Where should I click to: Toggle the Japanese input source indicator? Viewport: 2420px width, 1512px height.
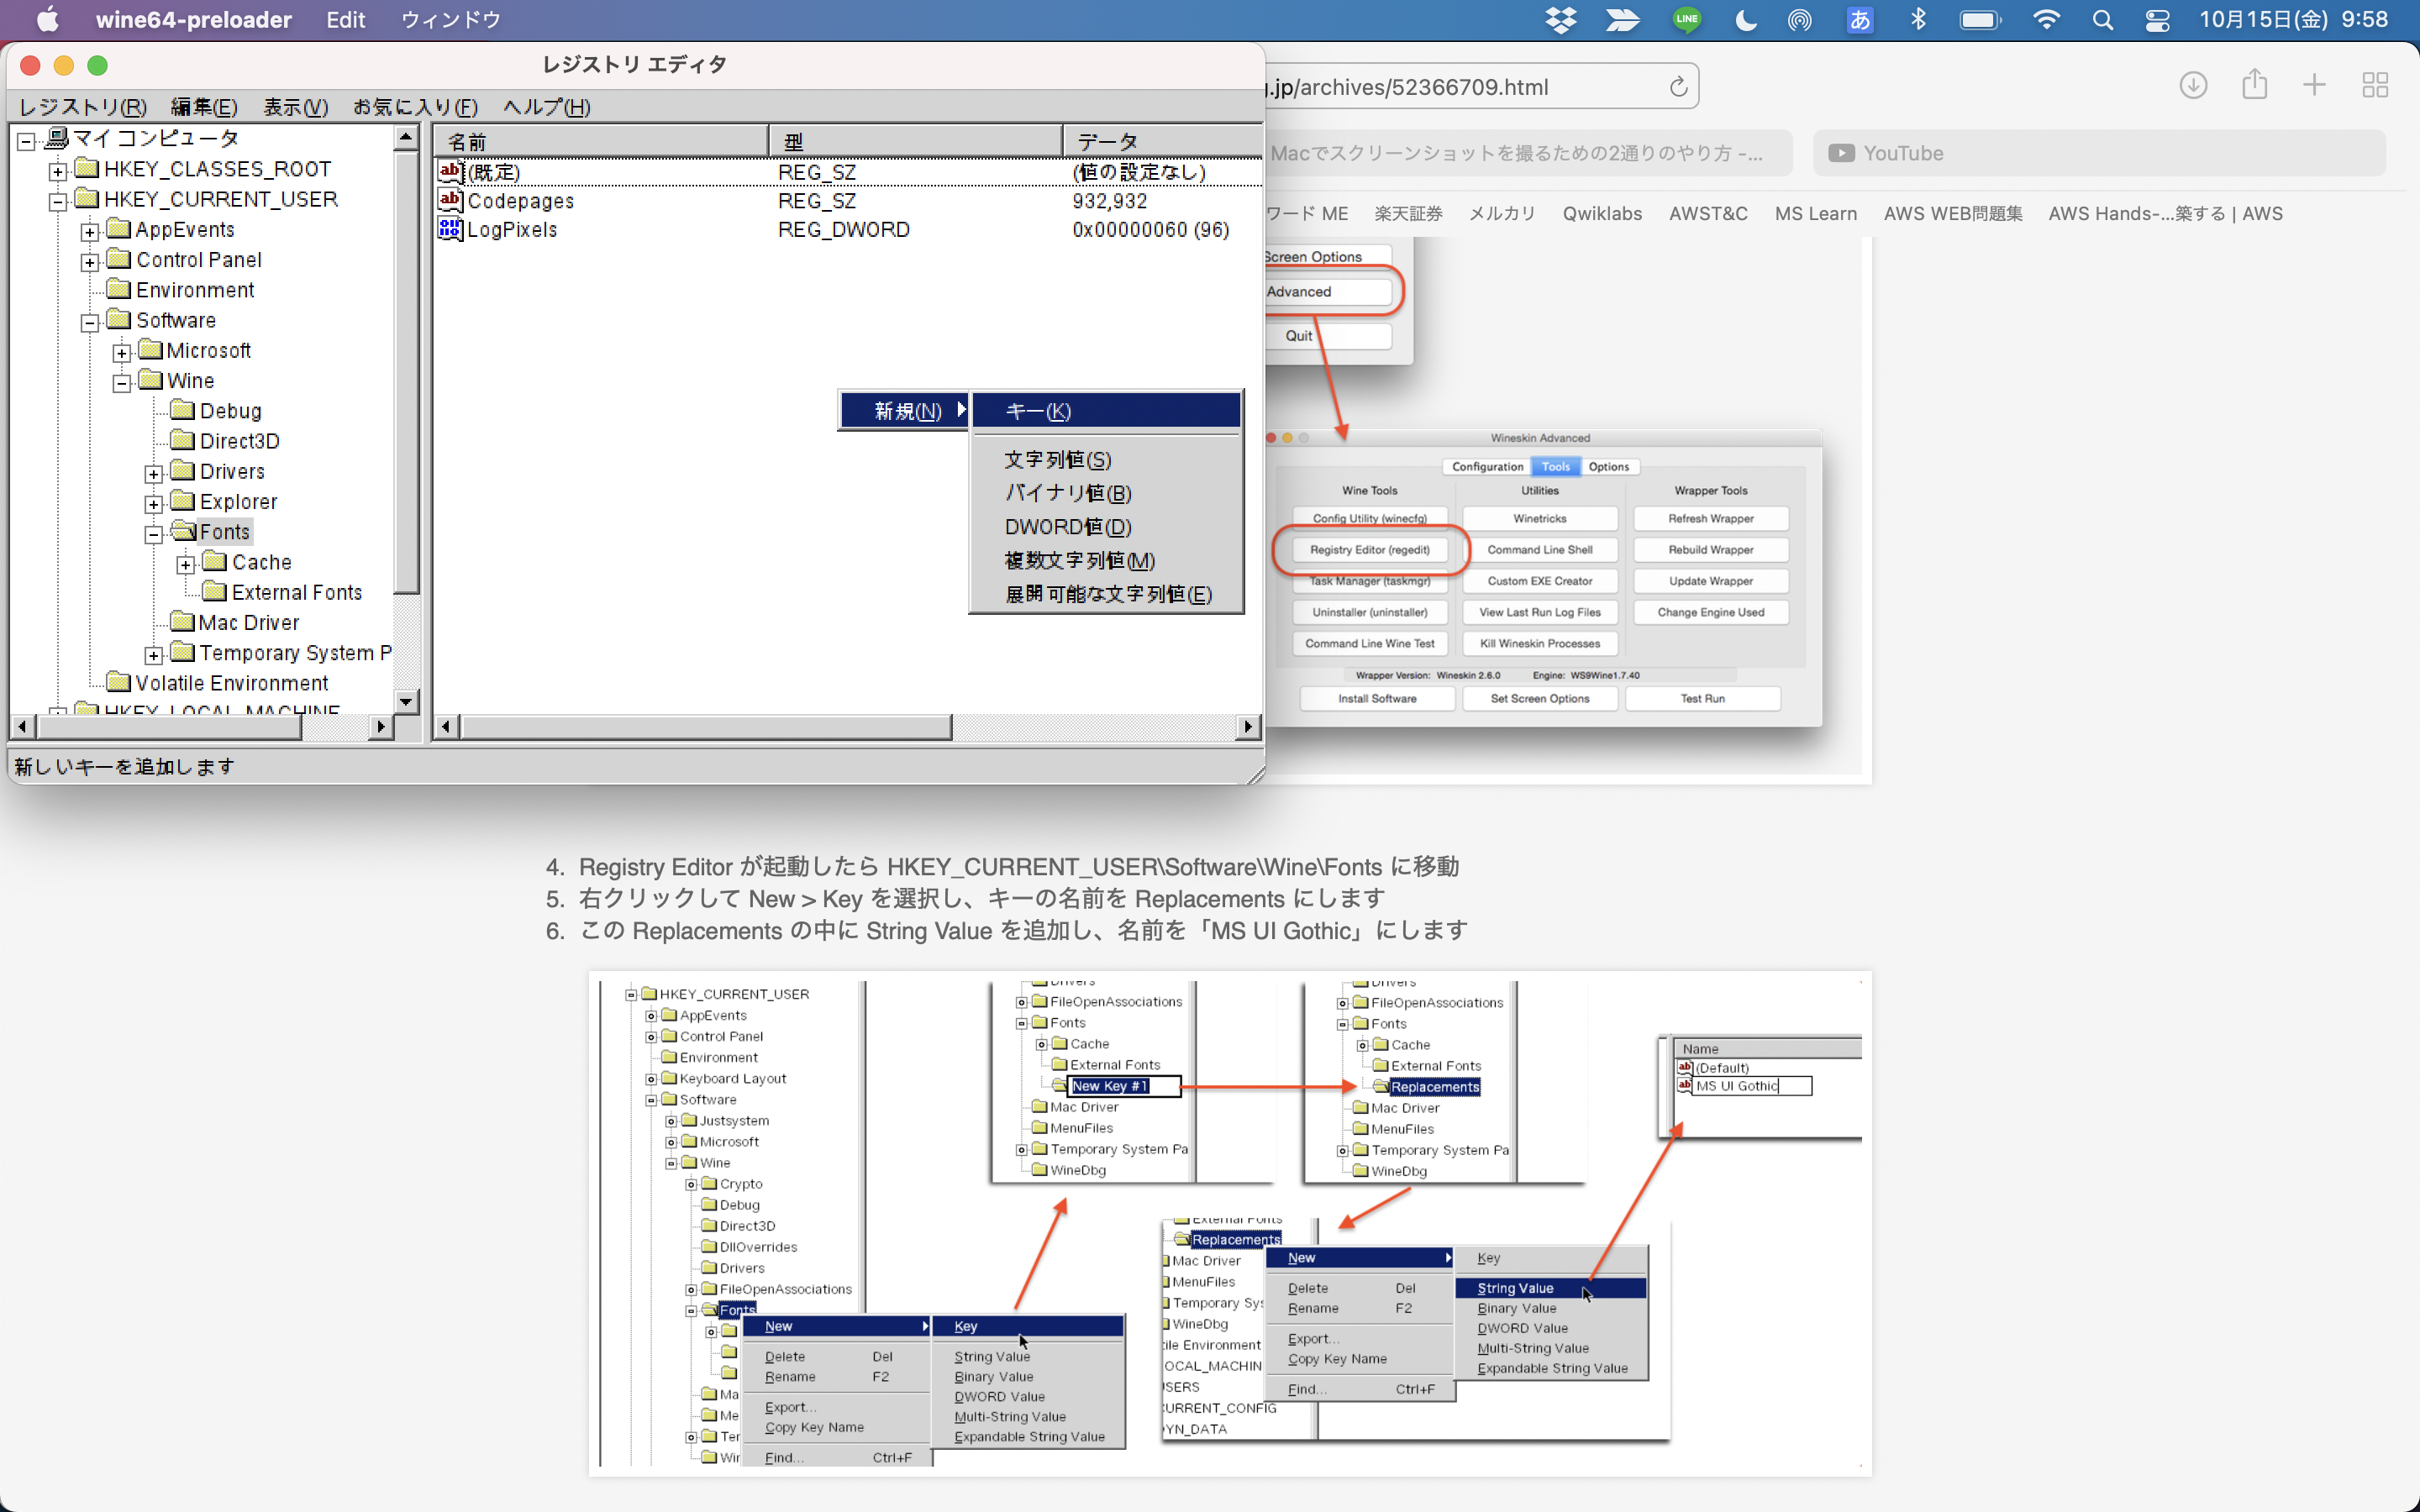pyautogui.click(x=1859, y=20)
